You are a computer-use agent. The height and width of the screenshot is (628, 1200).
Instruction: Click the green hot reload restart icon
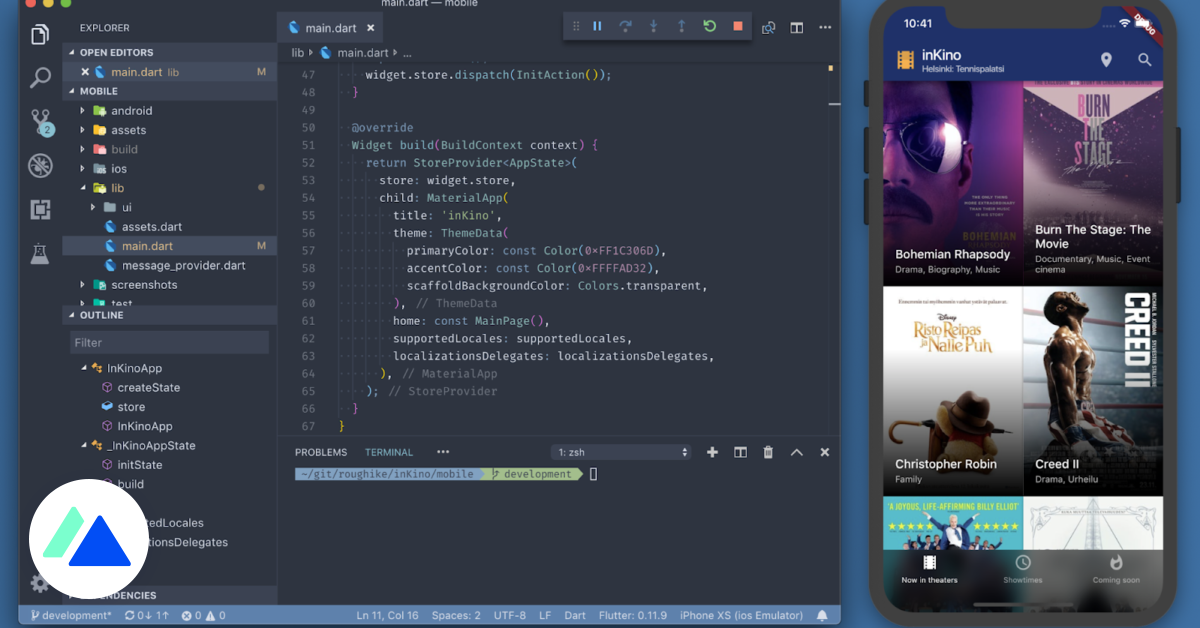(x=709, y=27)
